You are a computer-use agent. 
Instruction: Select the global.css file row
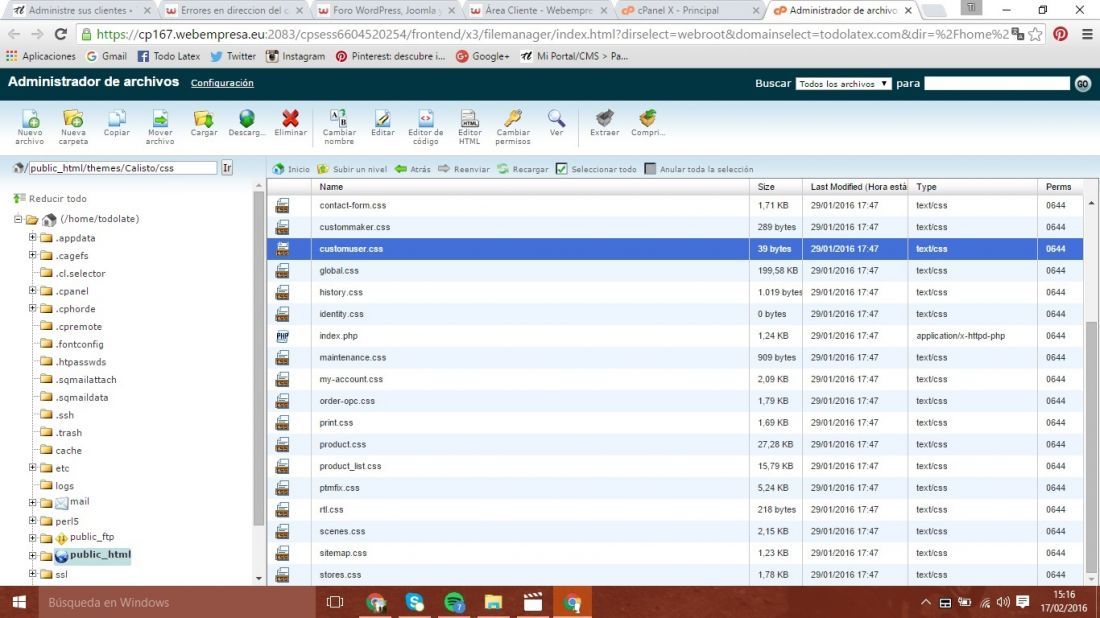(675, 271)
